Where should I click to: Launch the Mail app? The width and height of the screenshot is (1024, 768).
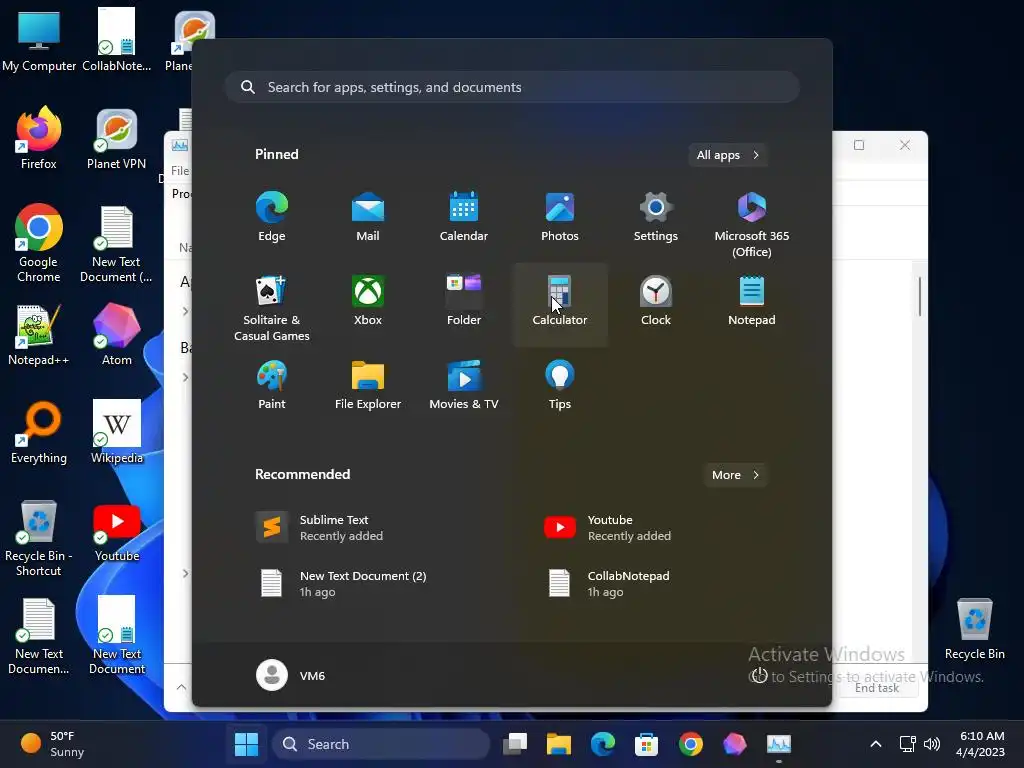pyautogui.click(x=368, y=217)
